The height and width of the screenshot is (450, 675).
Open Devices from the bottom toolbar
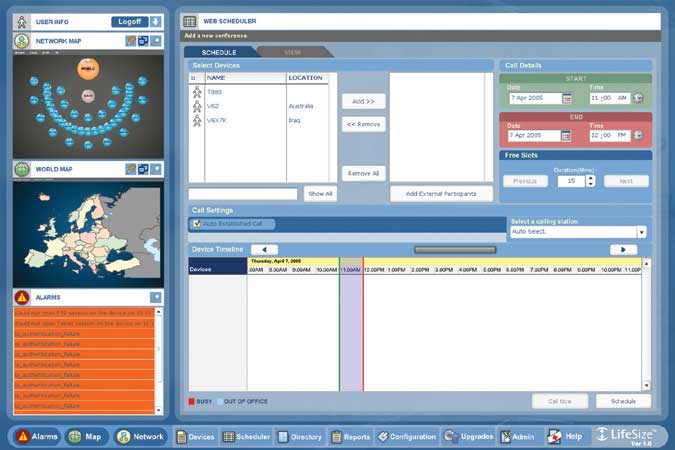(195, 436)
